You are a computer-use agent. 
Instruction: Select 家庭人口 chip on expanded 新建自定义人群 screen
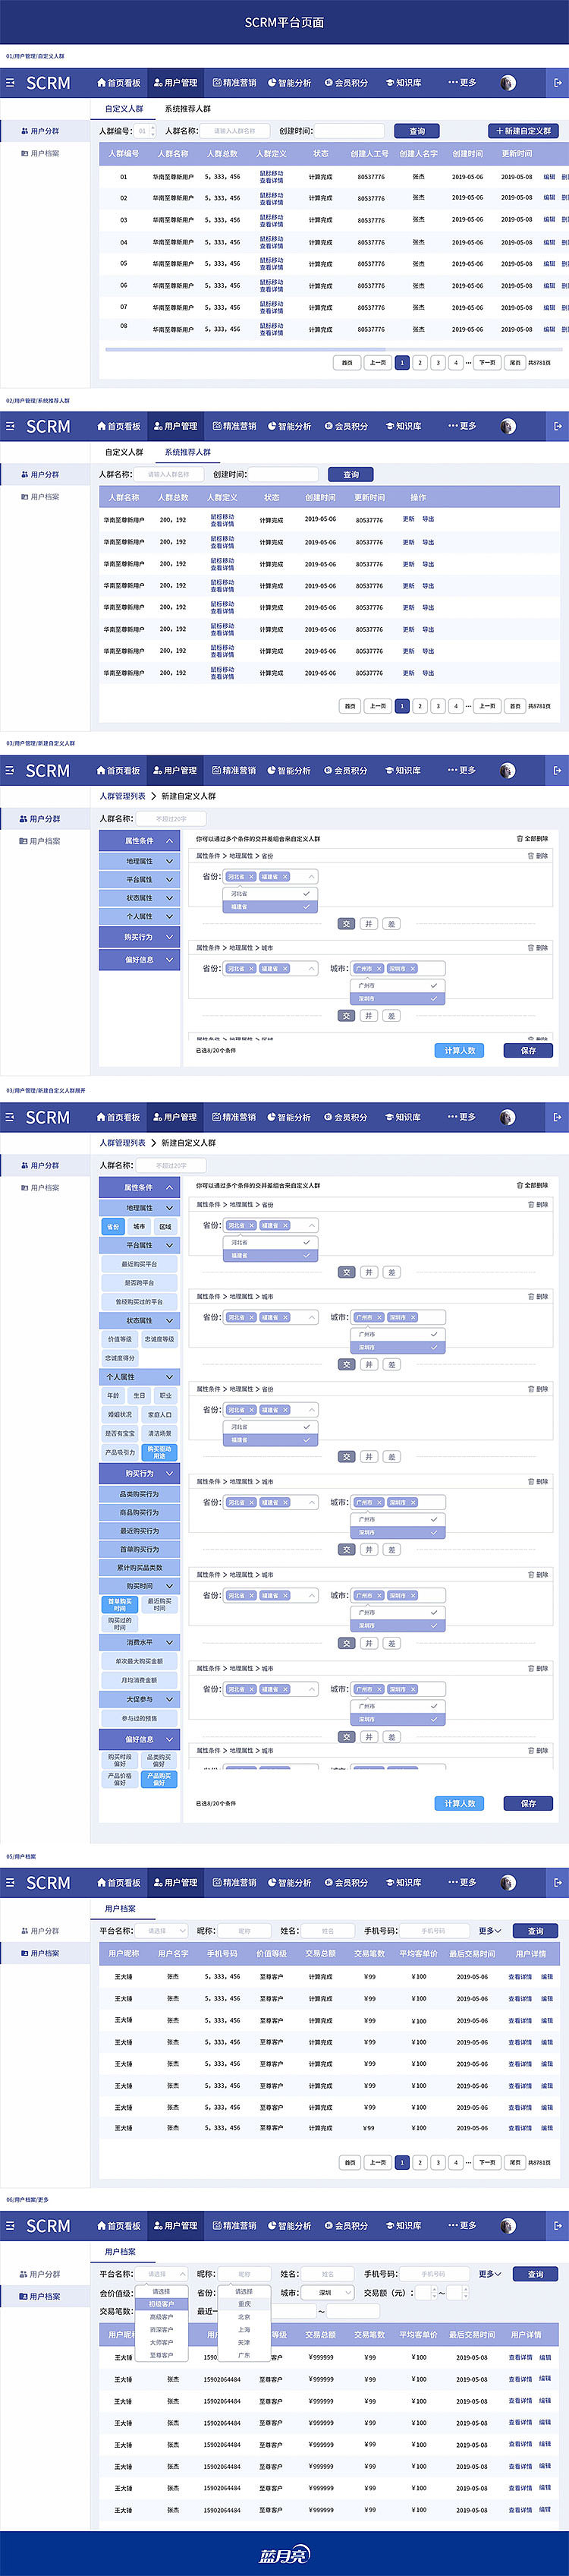[x=160, y=1414]
